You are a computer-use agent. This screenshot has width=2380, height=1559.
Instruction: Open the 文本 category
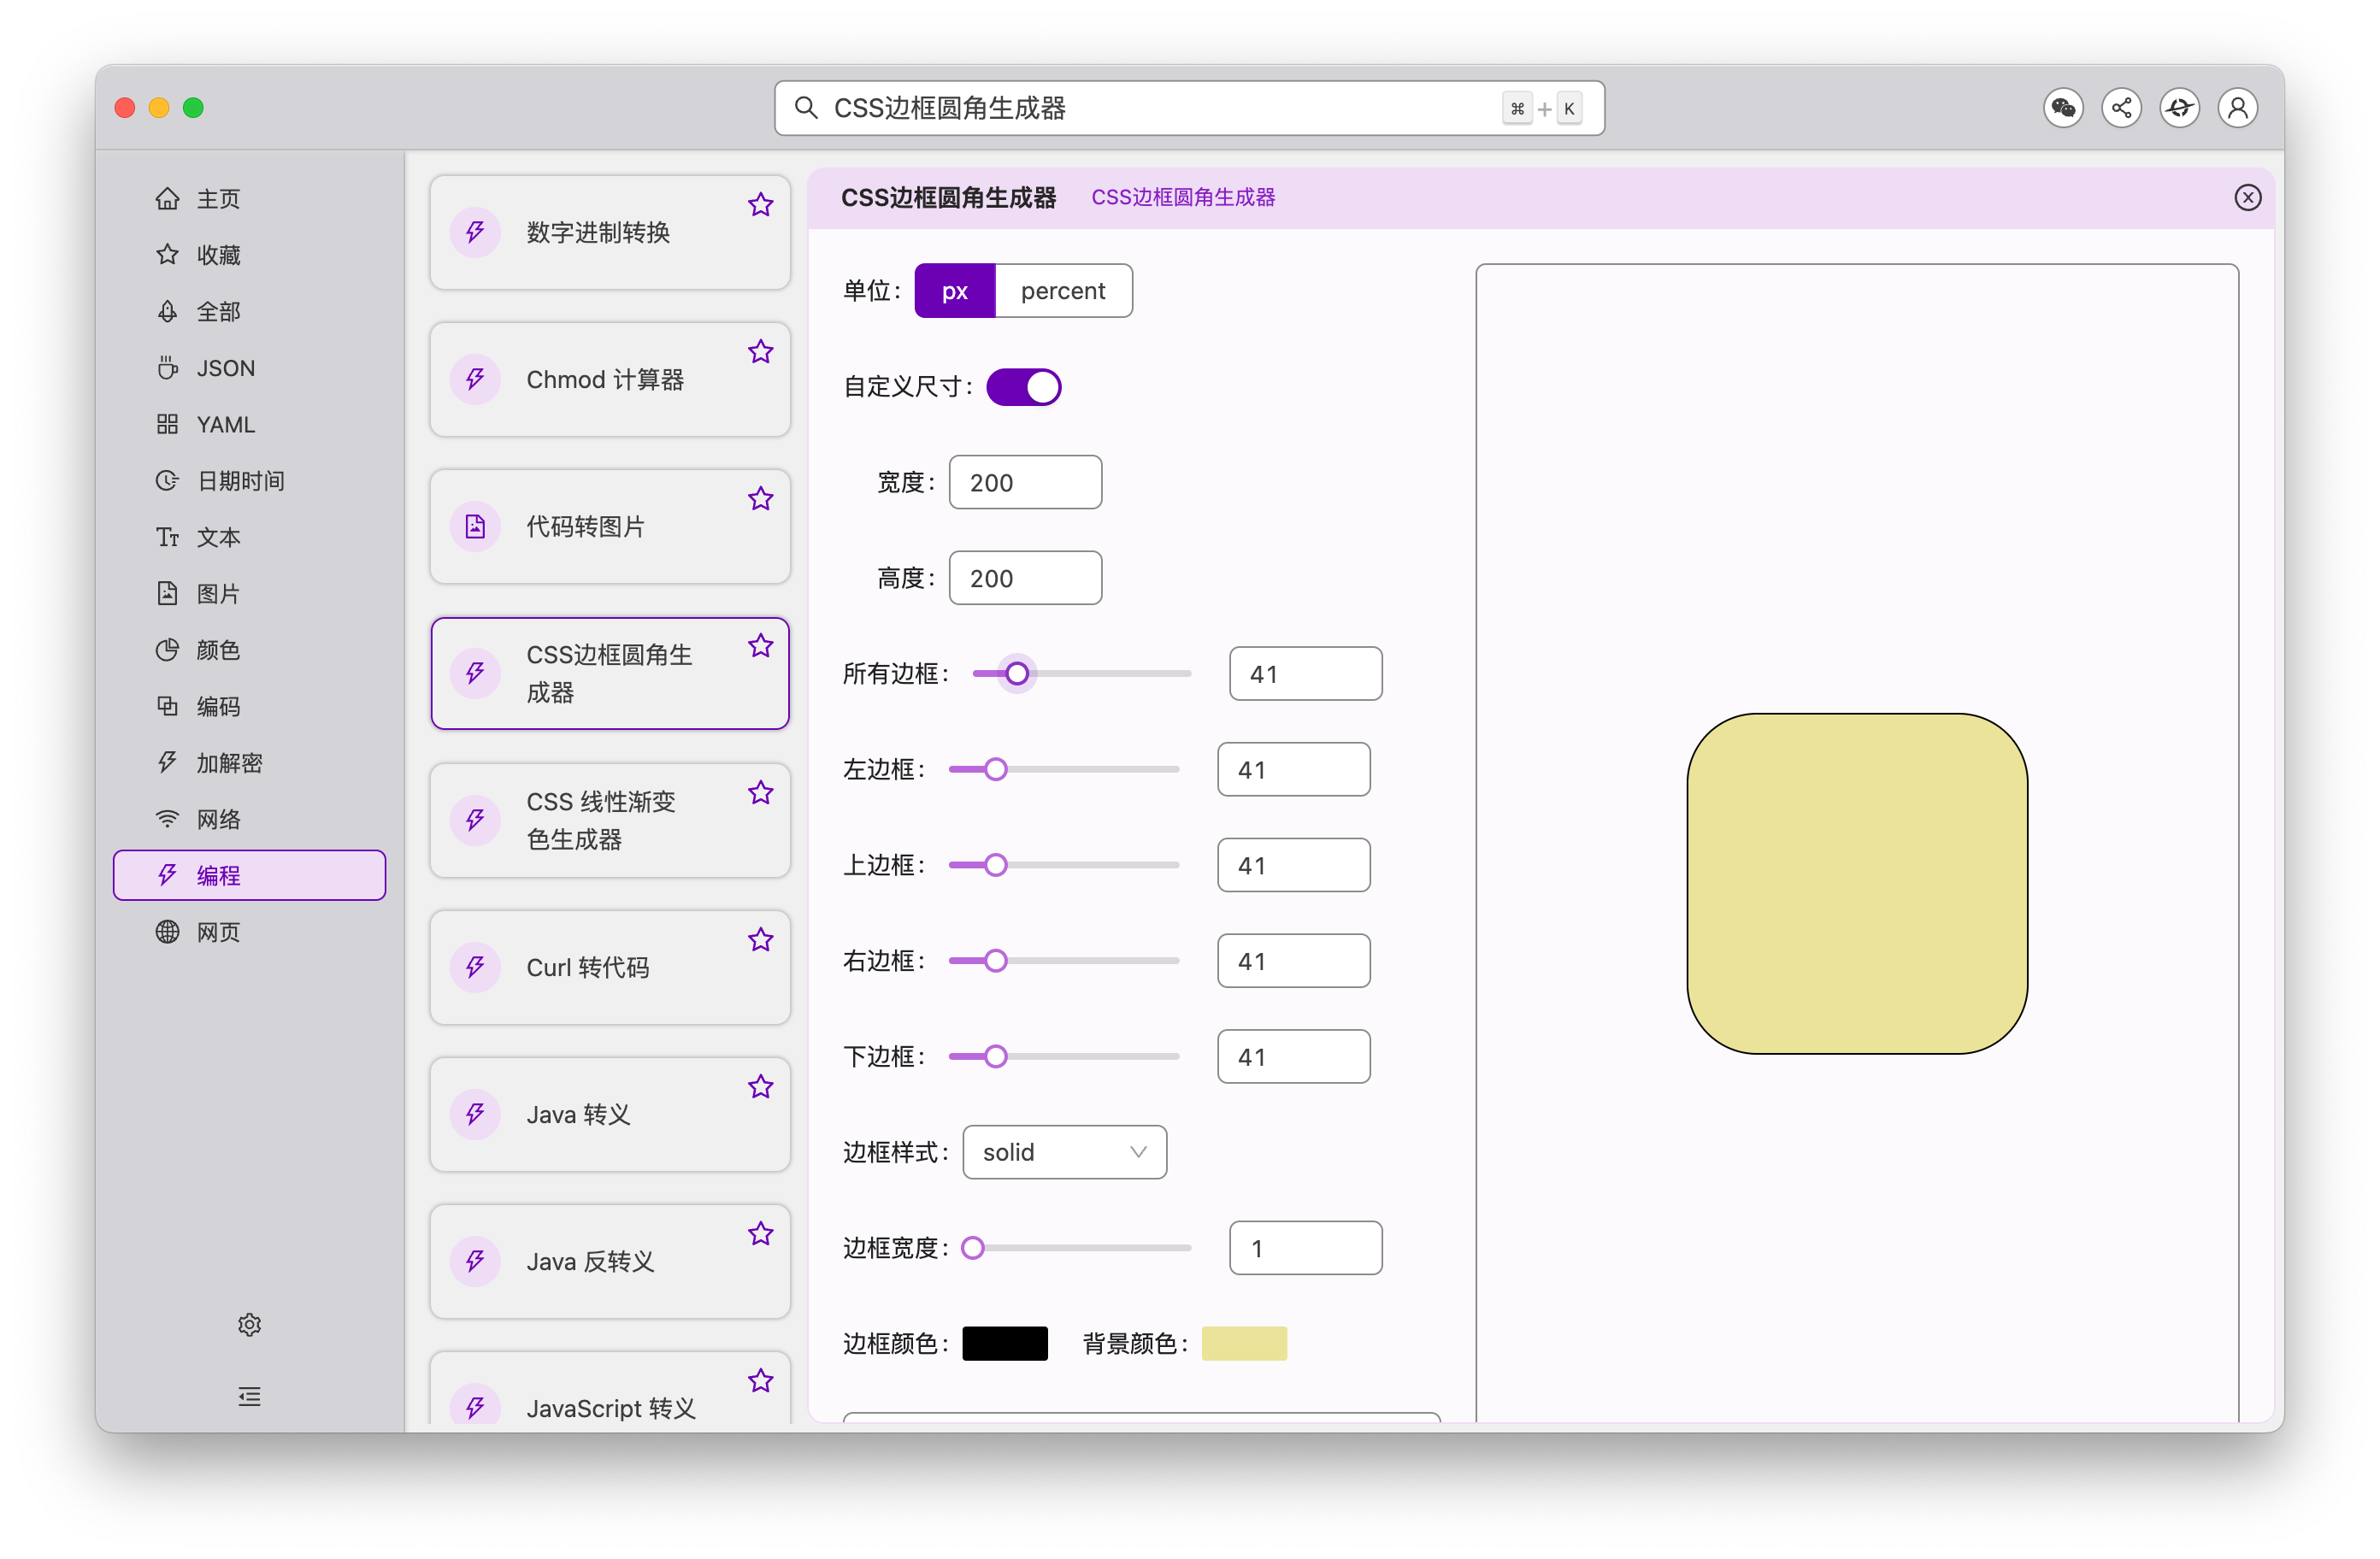click(x=249, y=538)
